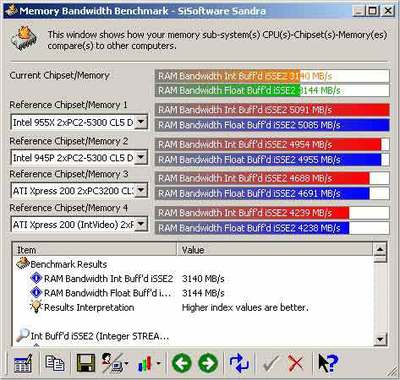Click the context help cursor icon
This screenshot has height=380, width=400.
point(328,363)
